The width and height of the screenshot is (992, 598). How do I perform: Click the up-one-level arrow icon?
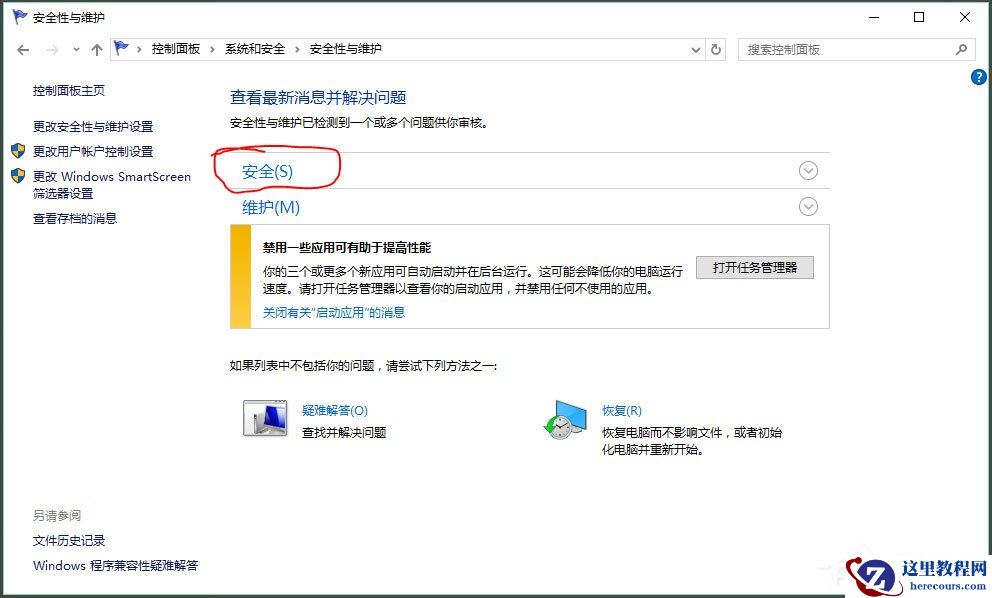(x=97, y=49)
